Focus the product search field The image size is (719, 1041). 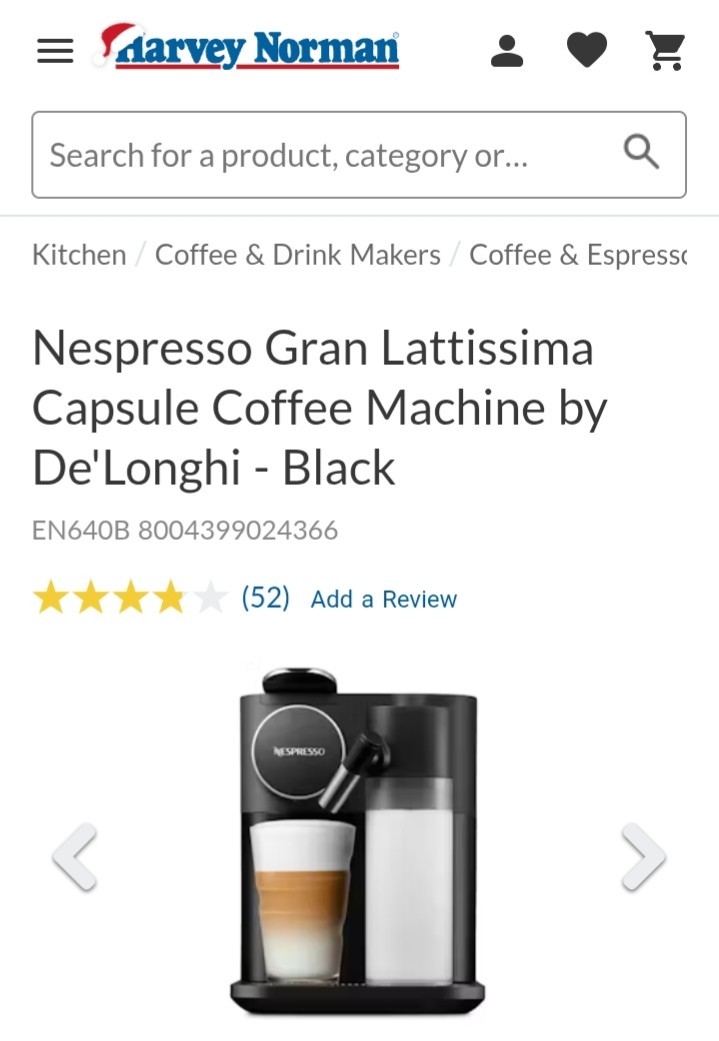(x=359, y=155)
